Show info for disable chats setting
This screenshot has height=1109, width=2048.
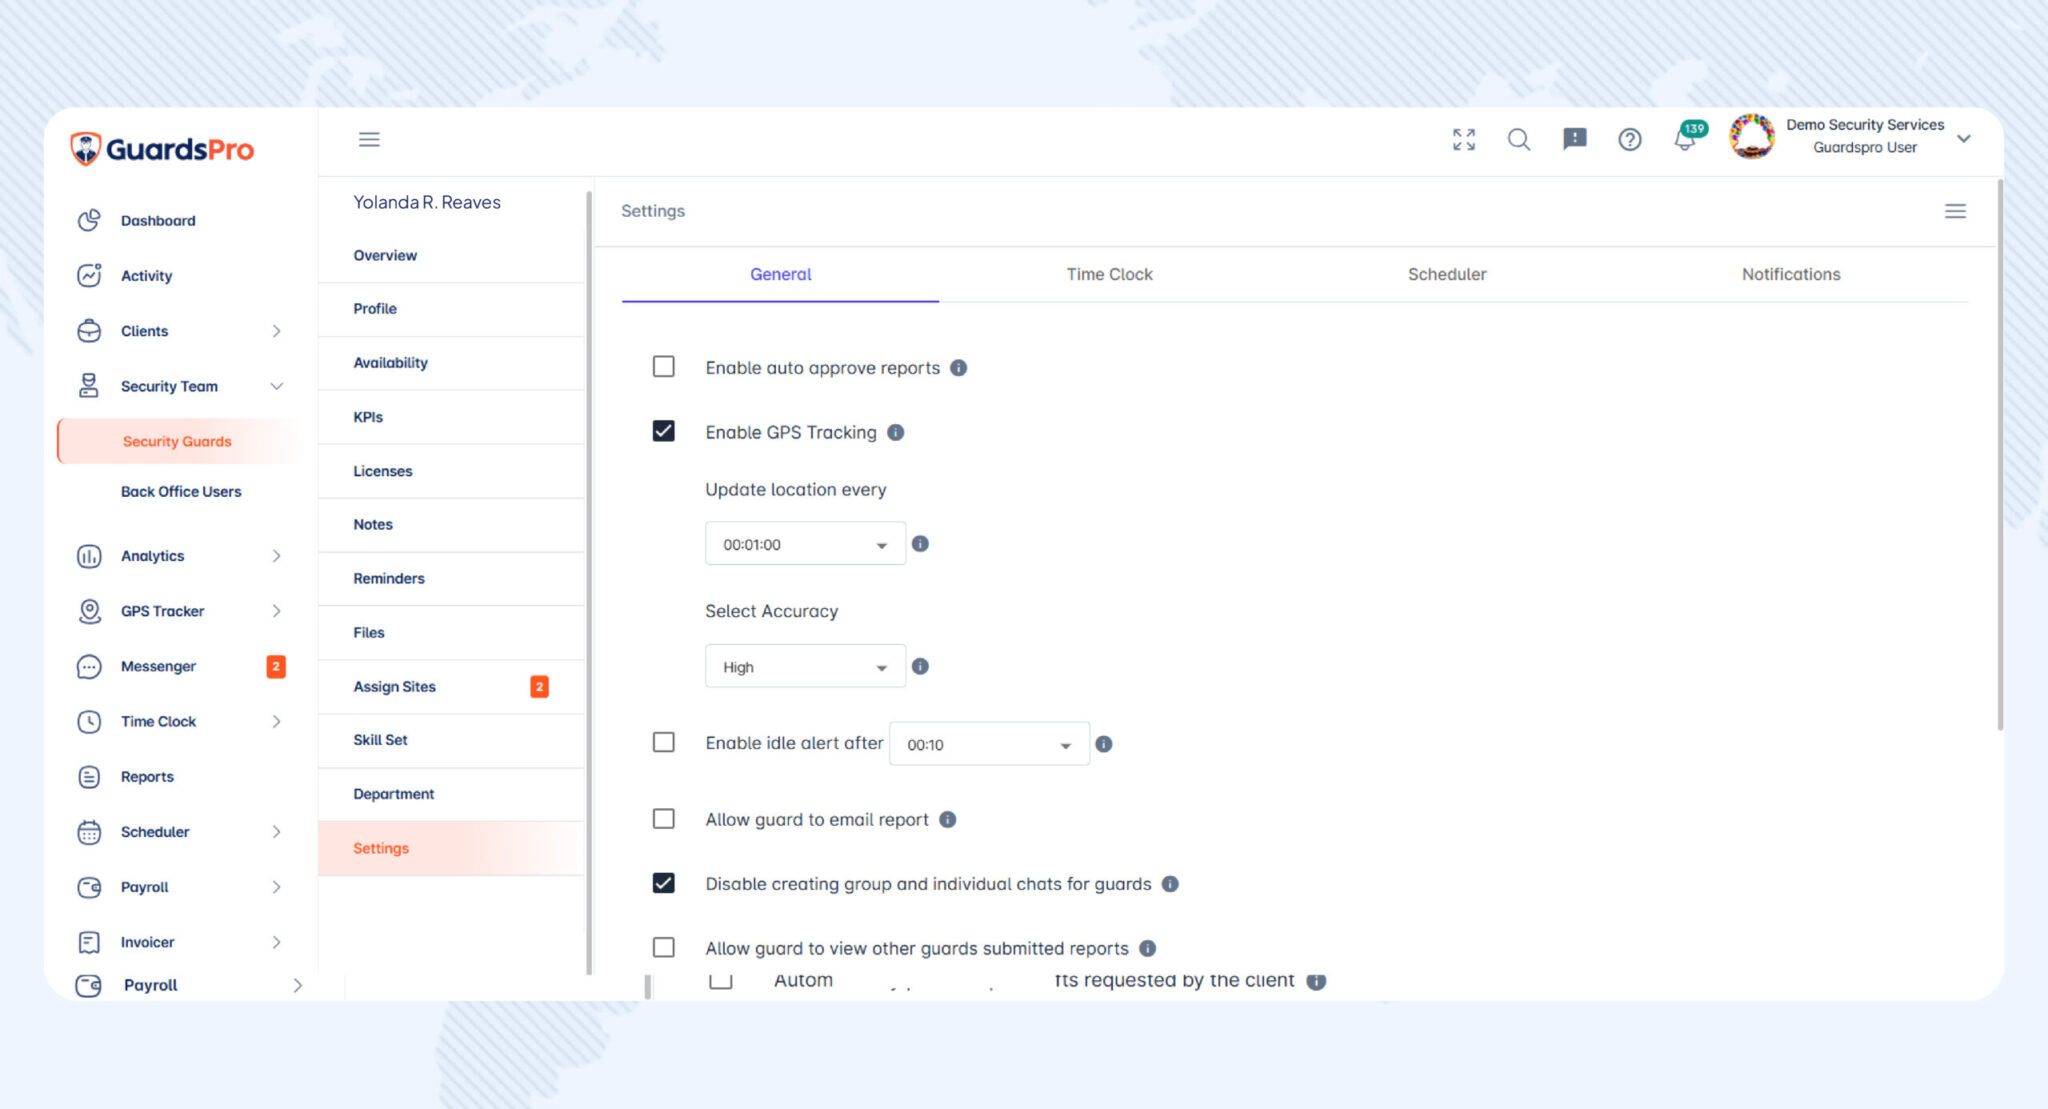tap(1170, 884)
